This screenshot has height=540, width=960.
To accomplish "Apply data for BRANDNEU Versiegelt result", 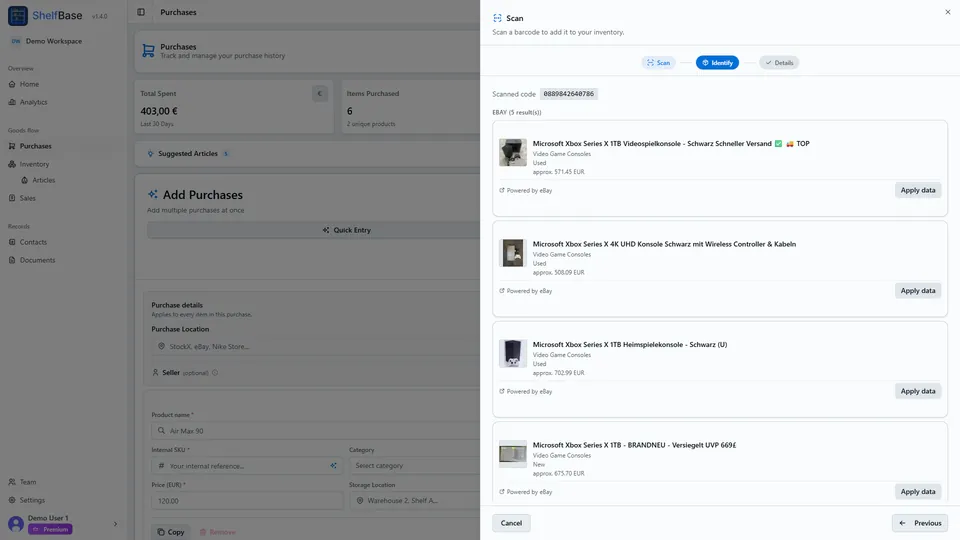I will [918, 492].
